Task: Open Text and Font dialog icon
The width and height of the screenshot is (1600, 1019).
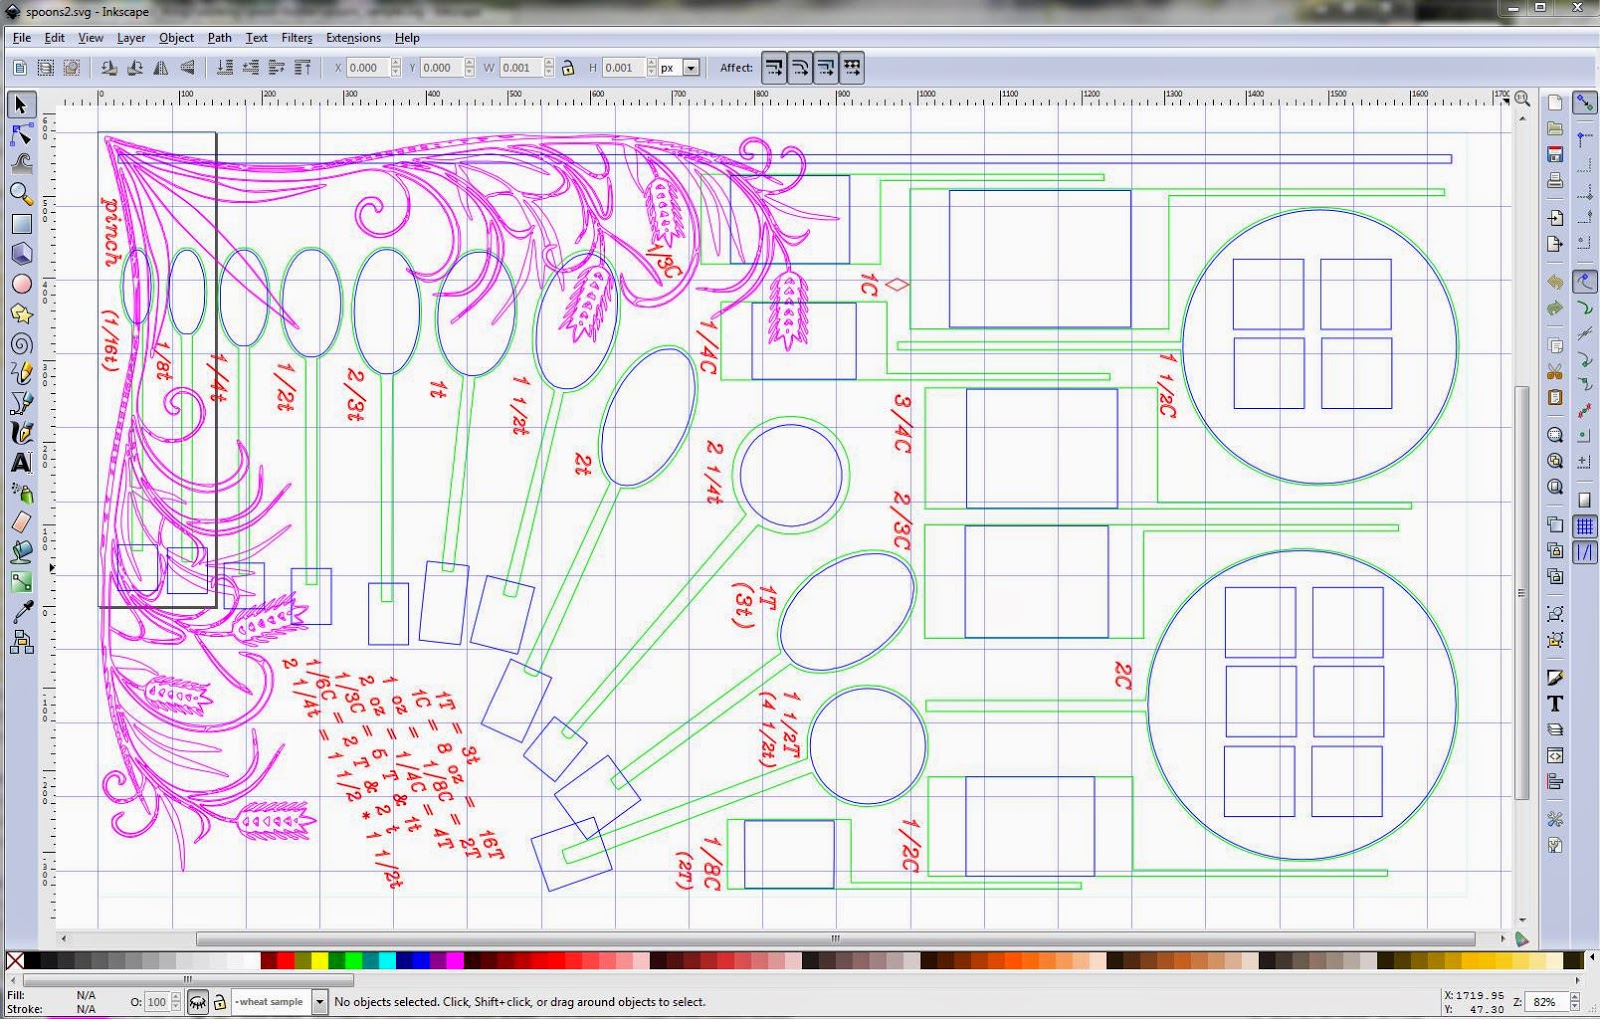Action: (1555, 704)
